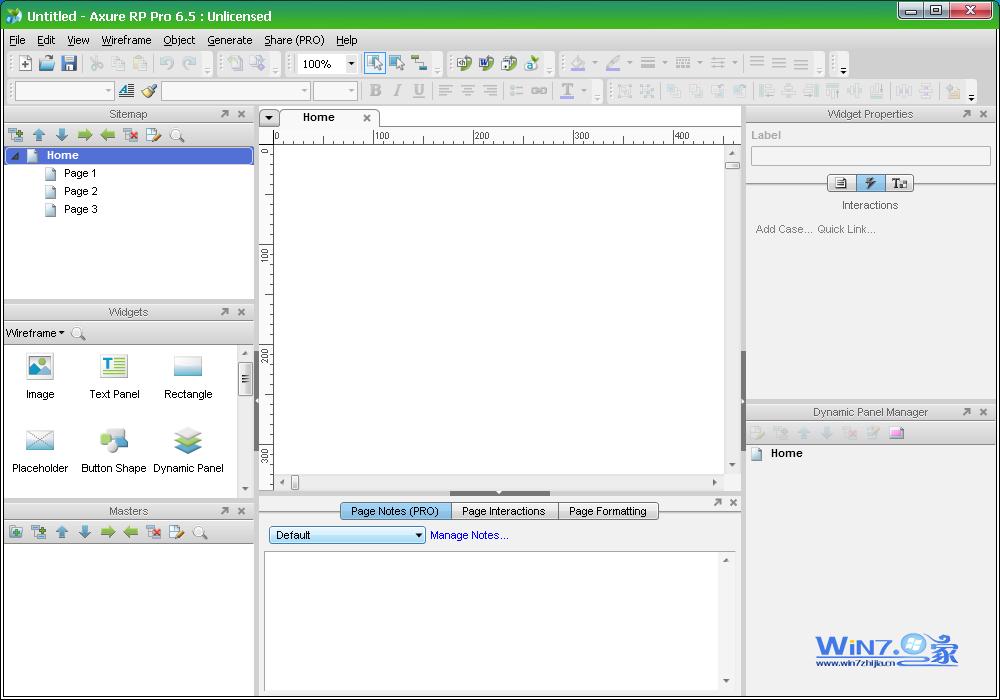1000x700 pixels.
Task: Move the page up in the Sitemap
Action: pos(39,135)
